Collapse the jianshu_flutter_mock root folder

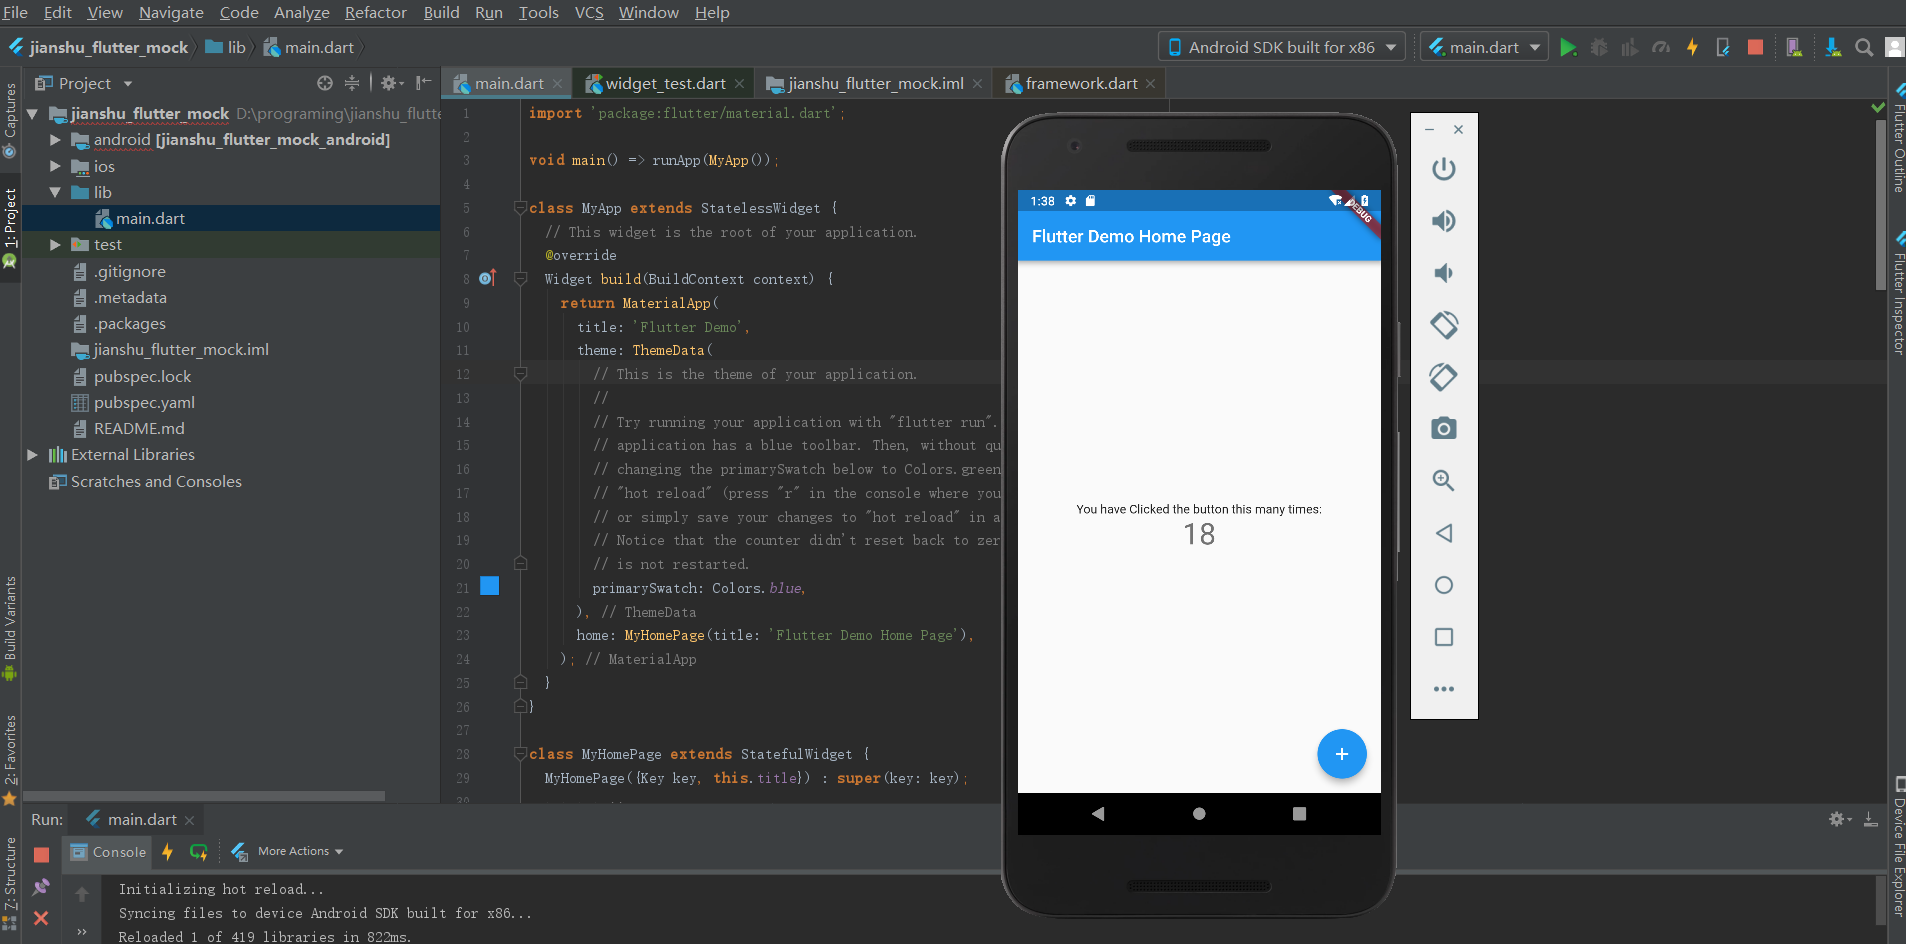(x=32, y=114)
